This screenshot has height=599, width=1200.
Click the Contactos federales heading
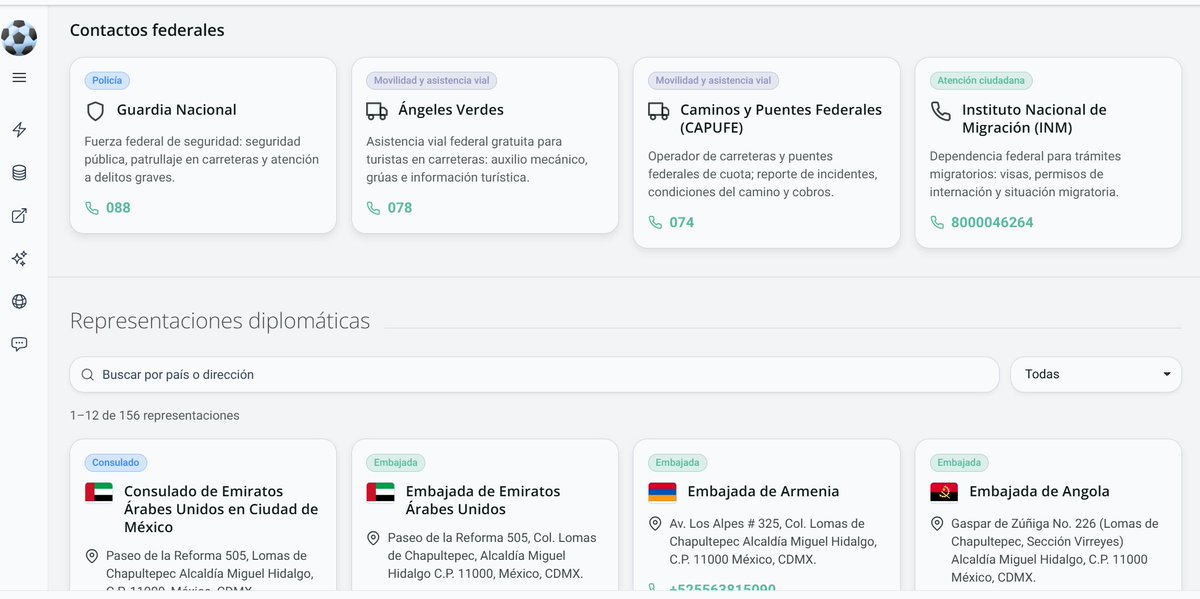coord(147,30)
